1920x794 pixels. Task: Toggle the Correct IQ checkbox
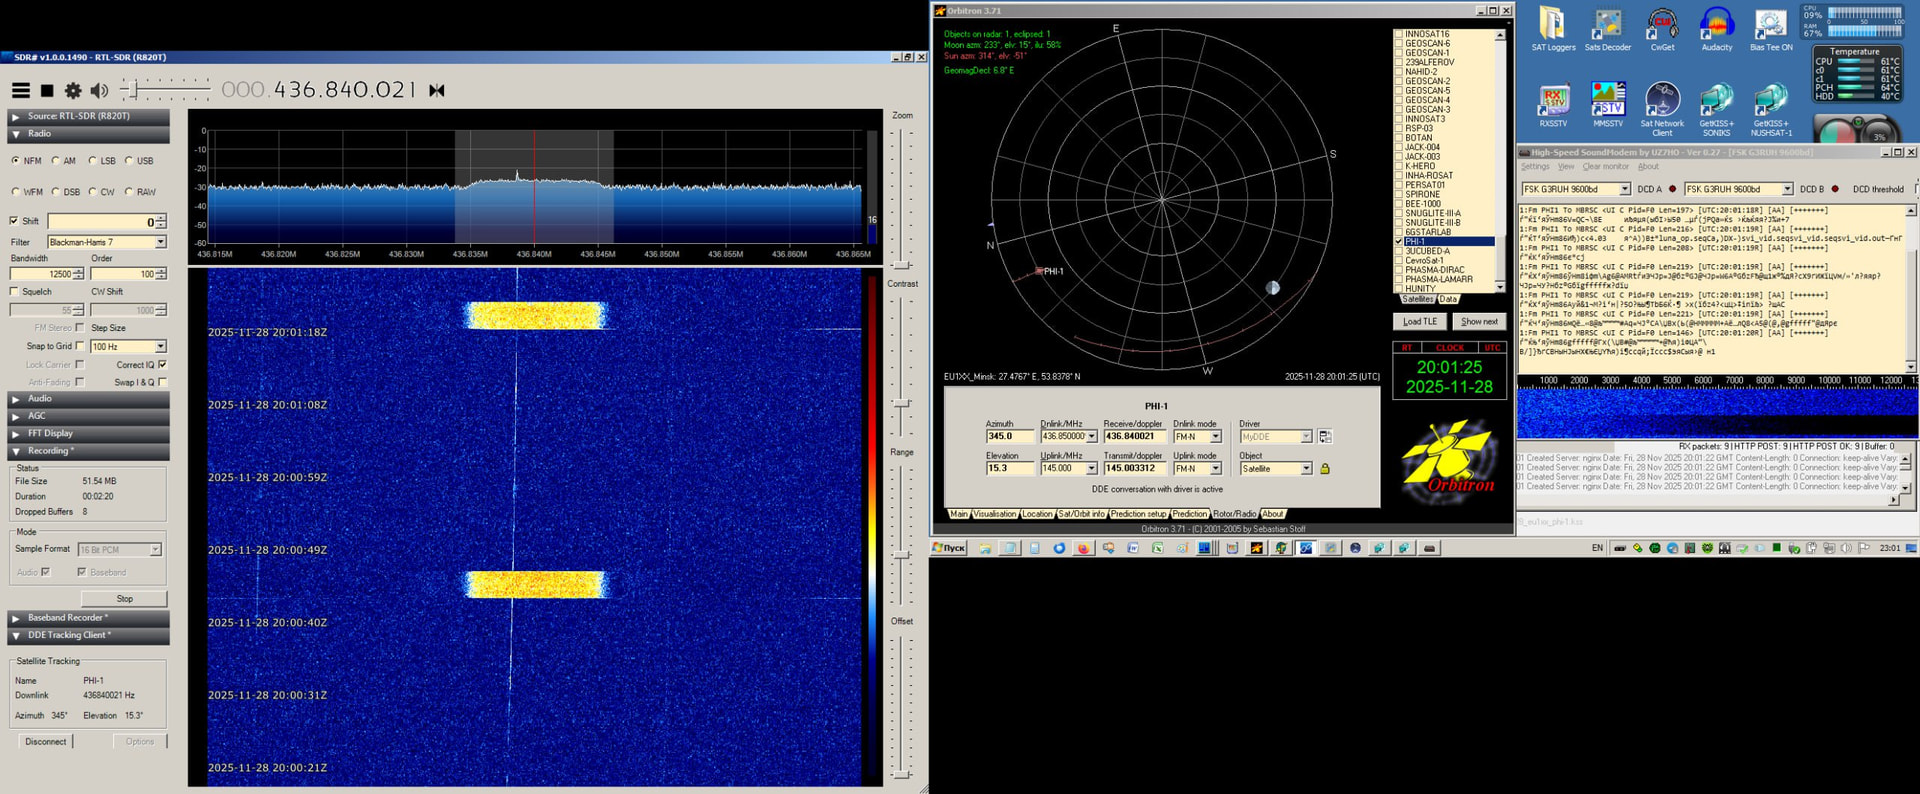(x=163, y=365)
